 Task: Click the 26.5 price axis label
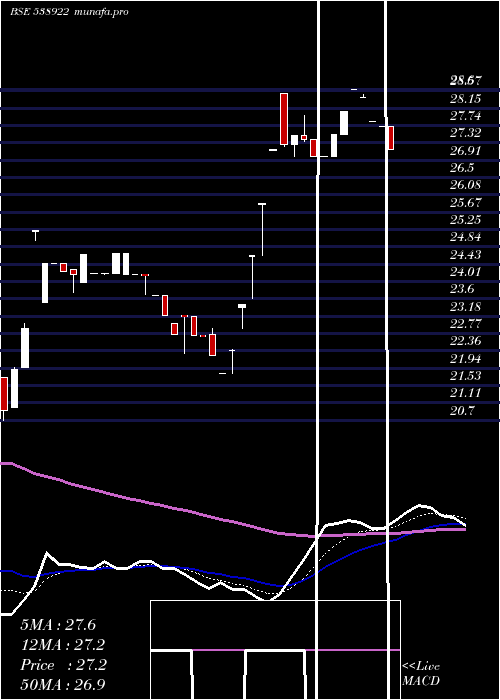462,168
